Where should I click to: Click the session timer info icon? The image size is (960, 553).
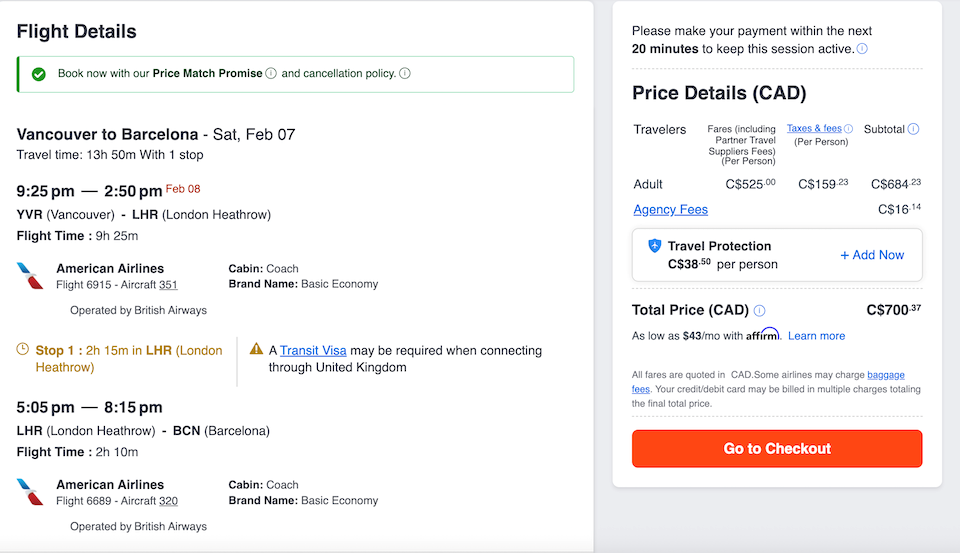pyautogui.click(x=862, y=48)
